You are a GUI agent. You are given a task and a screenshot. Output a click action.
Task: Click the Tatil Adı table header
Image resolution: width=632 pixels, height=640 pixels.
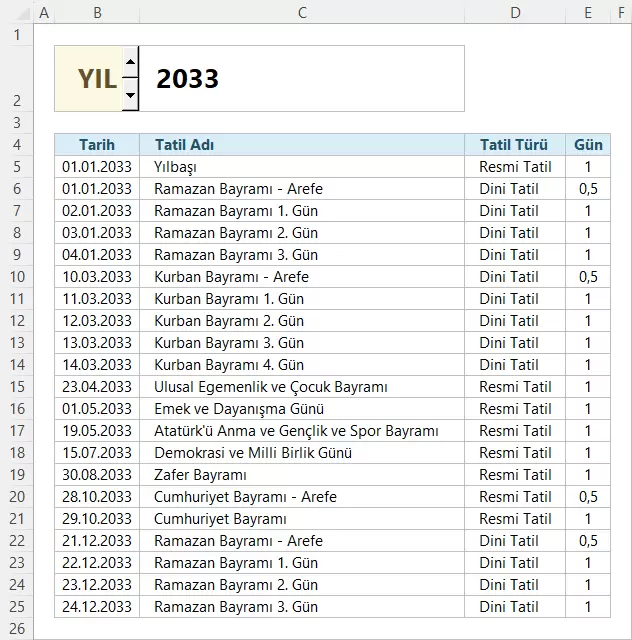302,144
